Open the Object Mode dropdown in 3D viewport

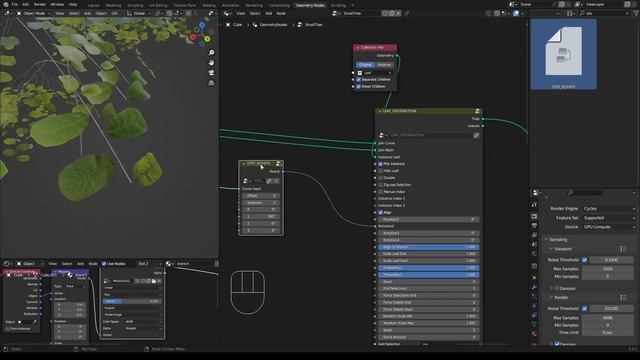click(33, 13)
